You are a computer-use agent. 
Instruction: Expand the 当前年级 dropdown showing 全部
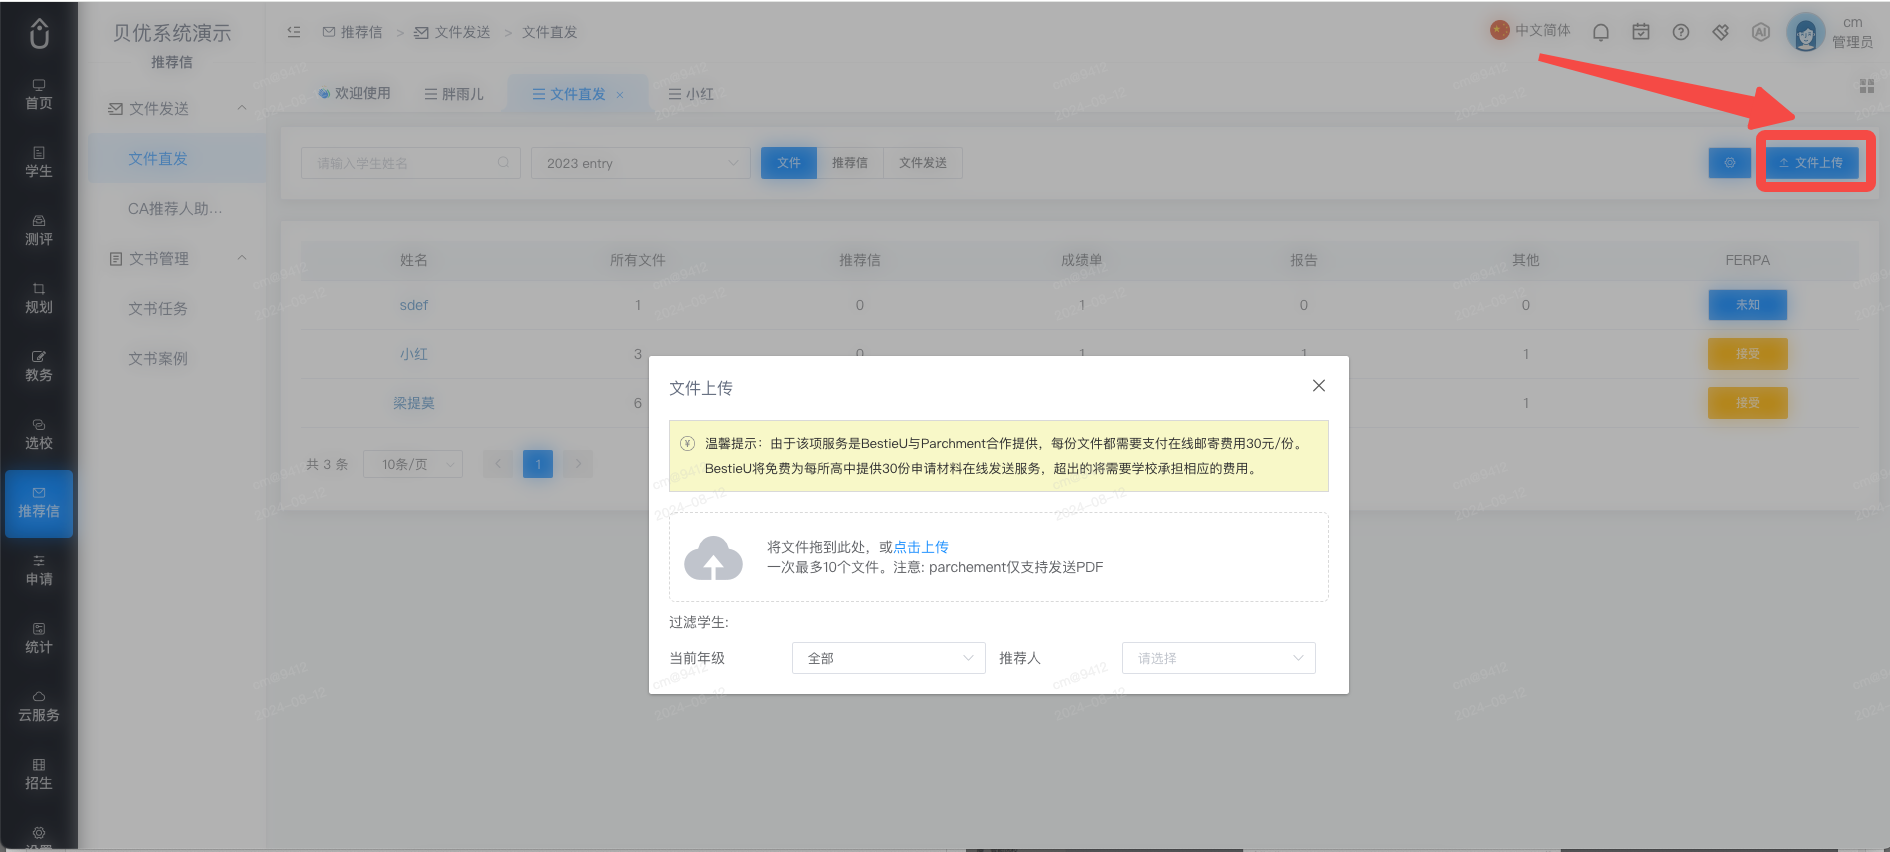889,658
